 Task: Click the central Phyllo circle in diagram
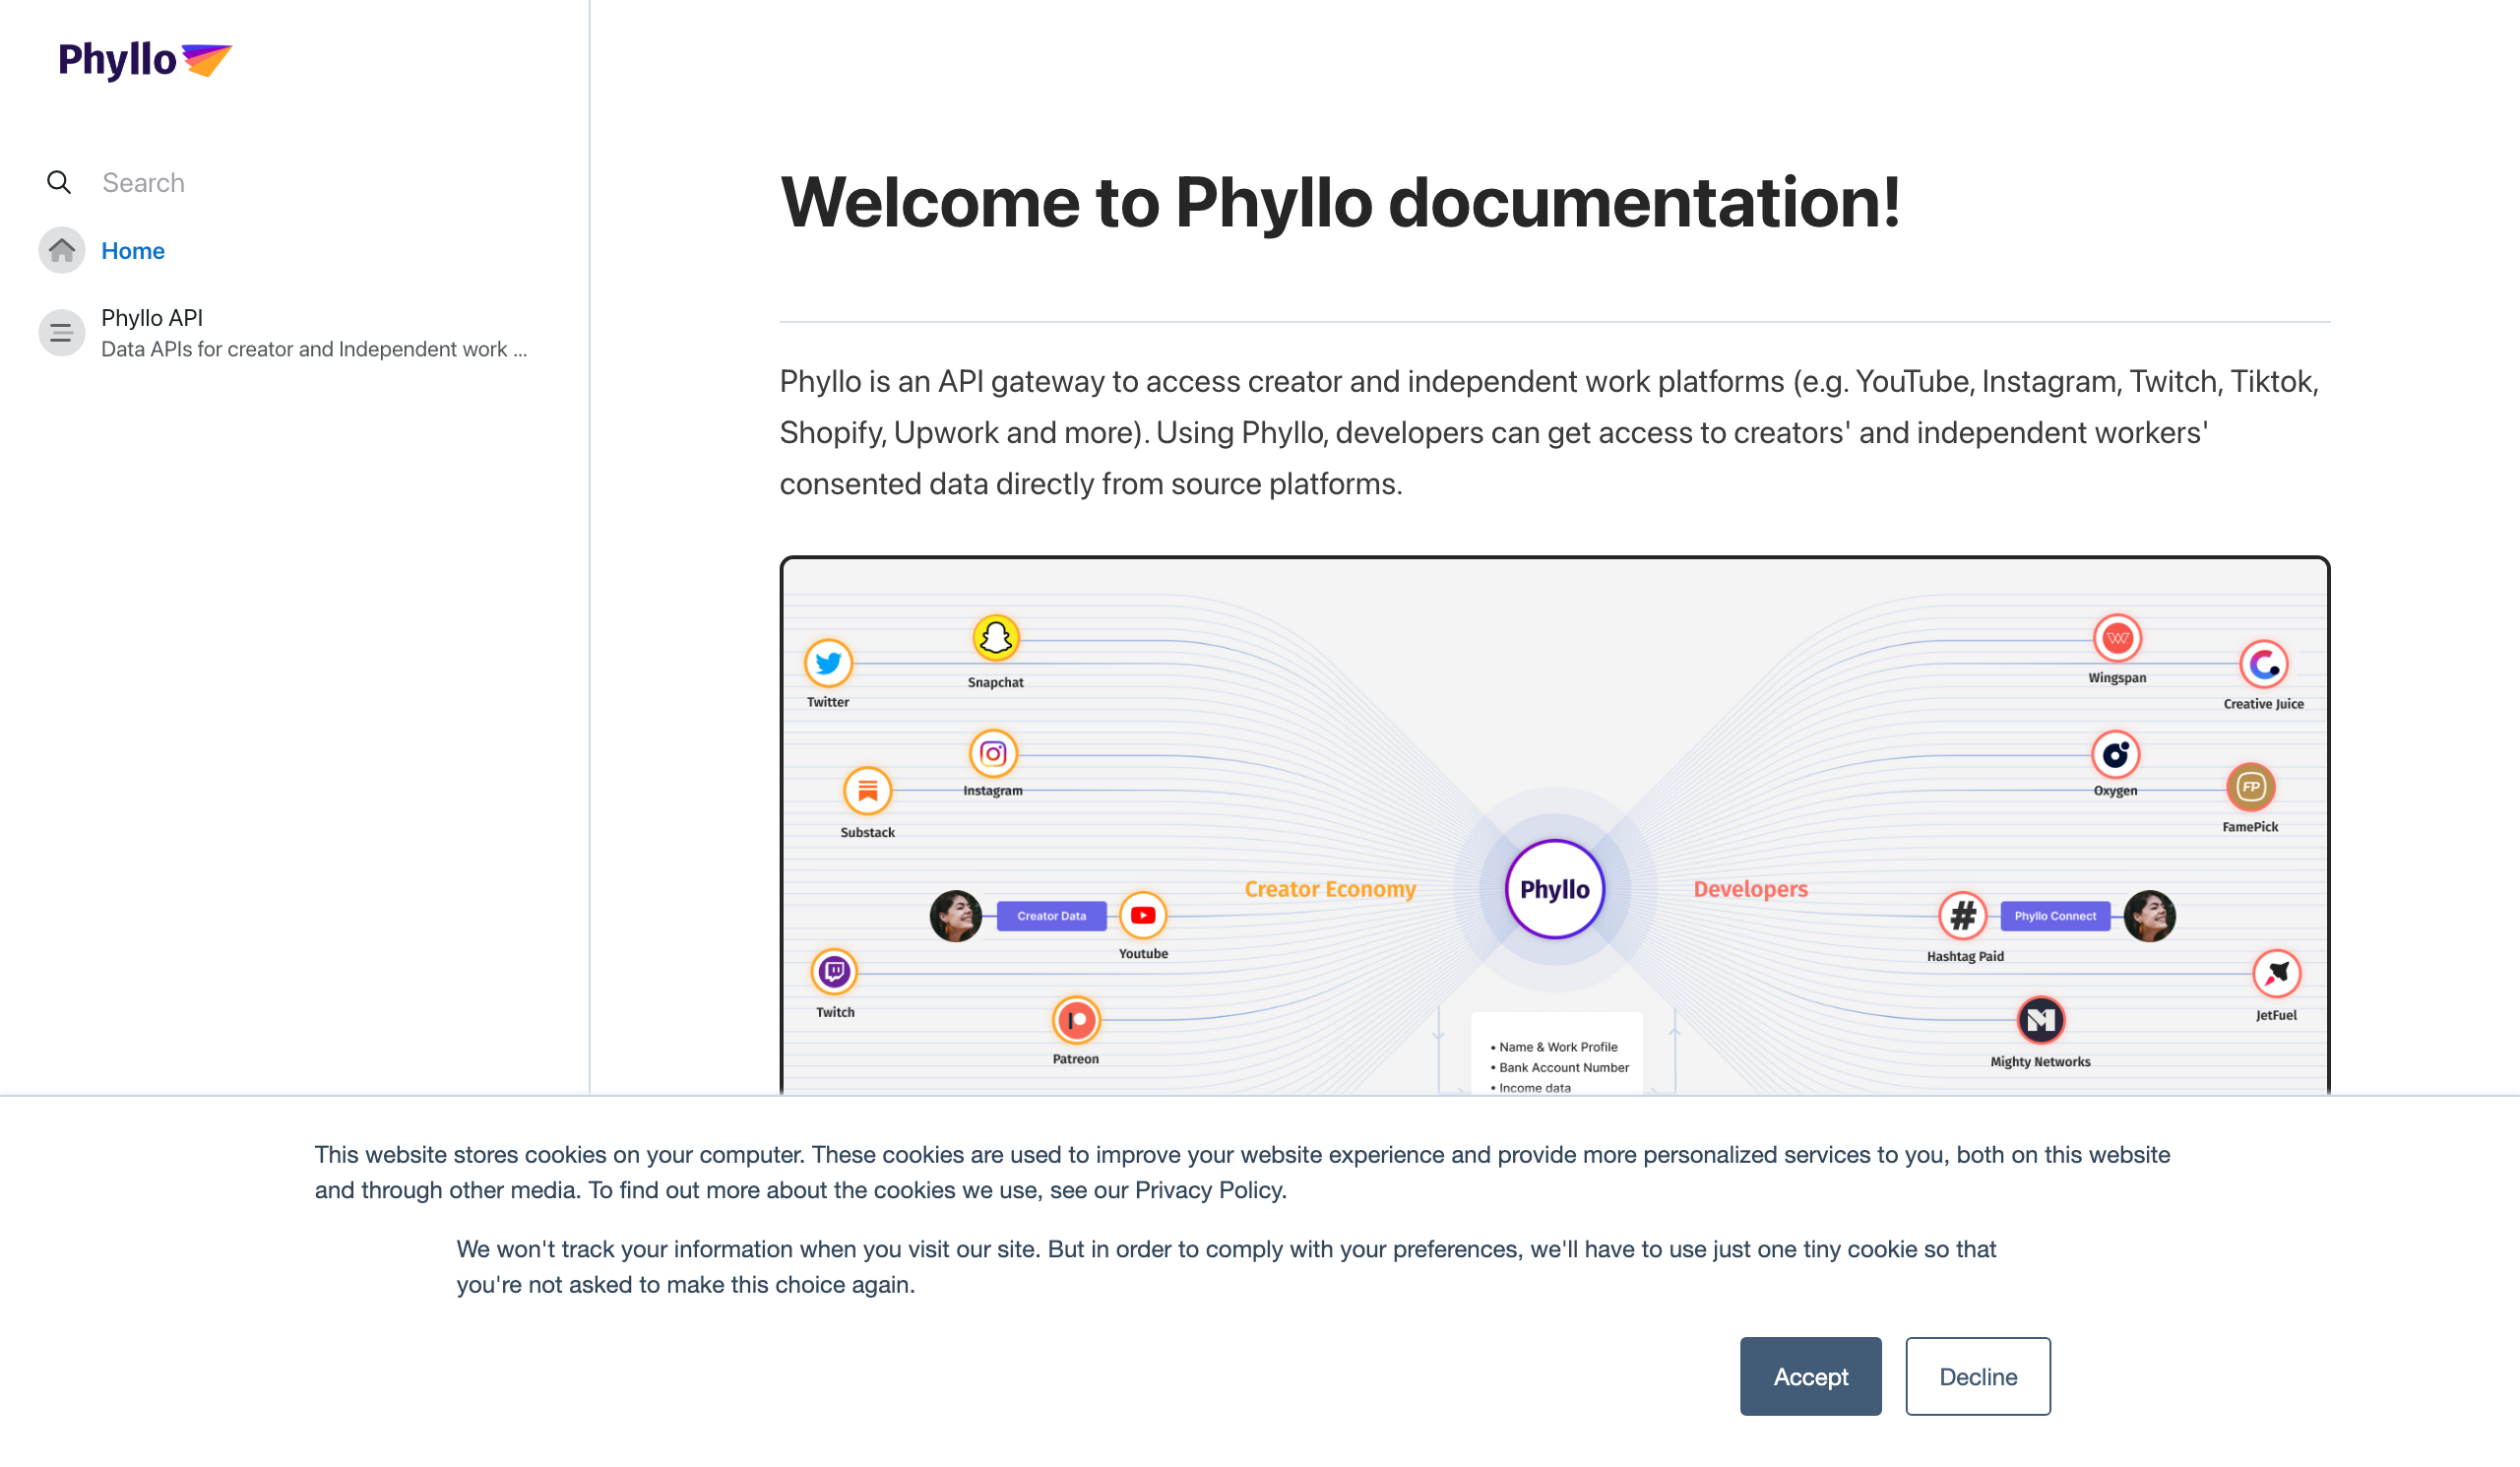(1555, 889)
